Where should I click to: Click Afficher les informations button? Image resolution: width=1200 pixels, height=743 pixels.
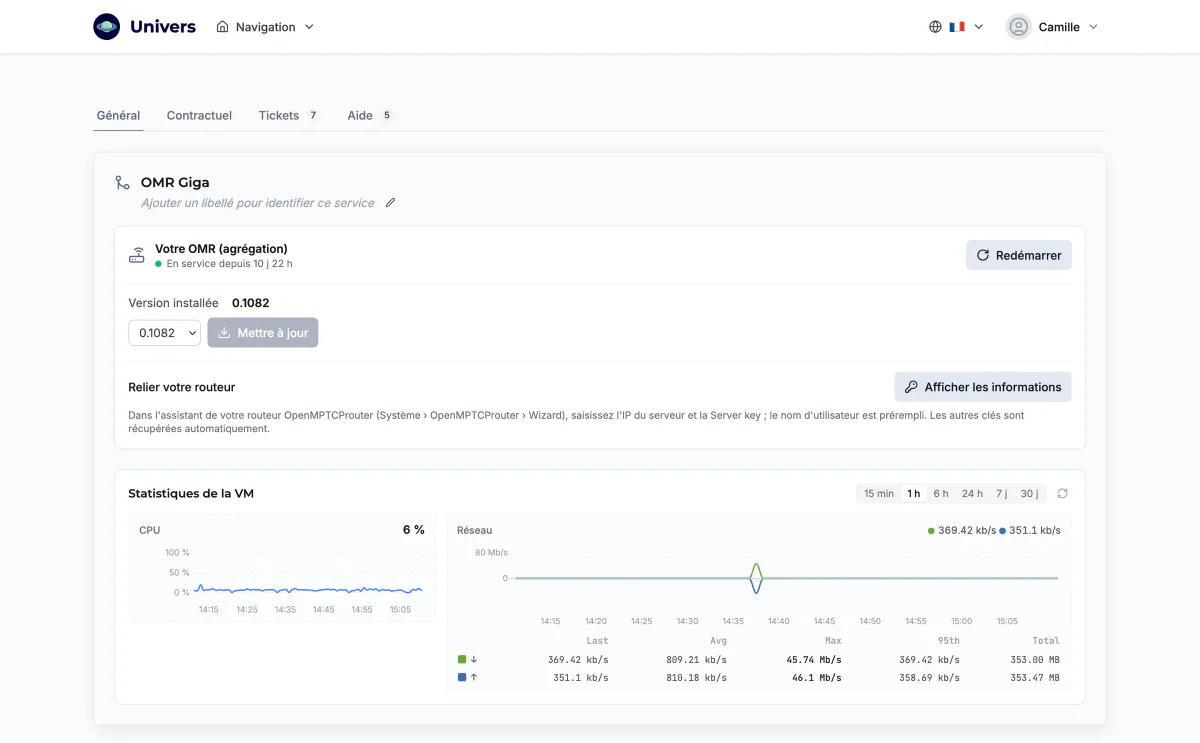[x=983, y=387]
